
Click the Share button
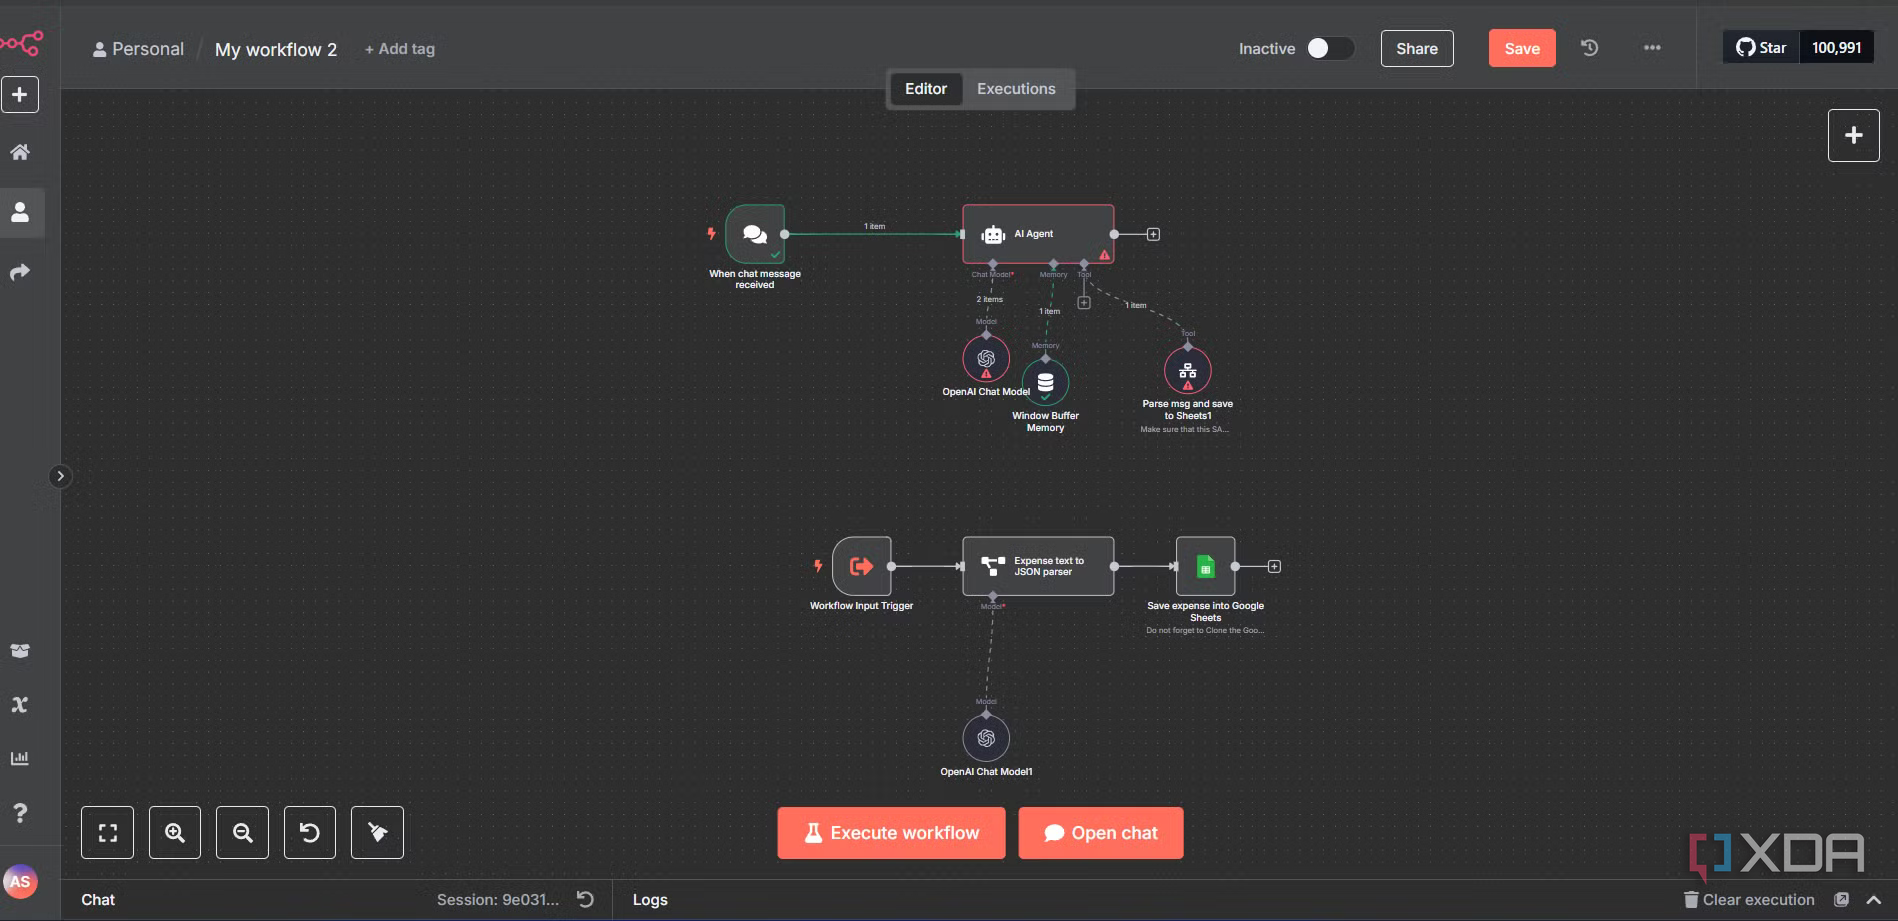(x=1417, y=48)
